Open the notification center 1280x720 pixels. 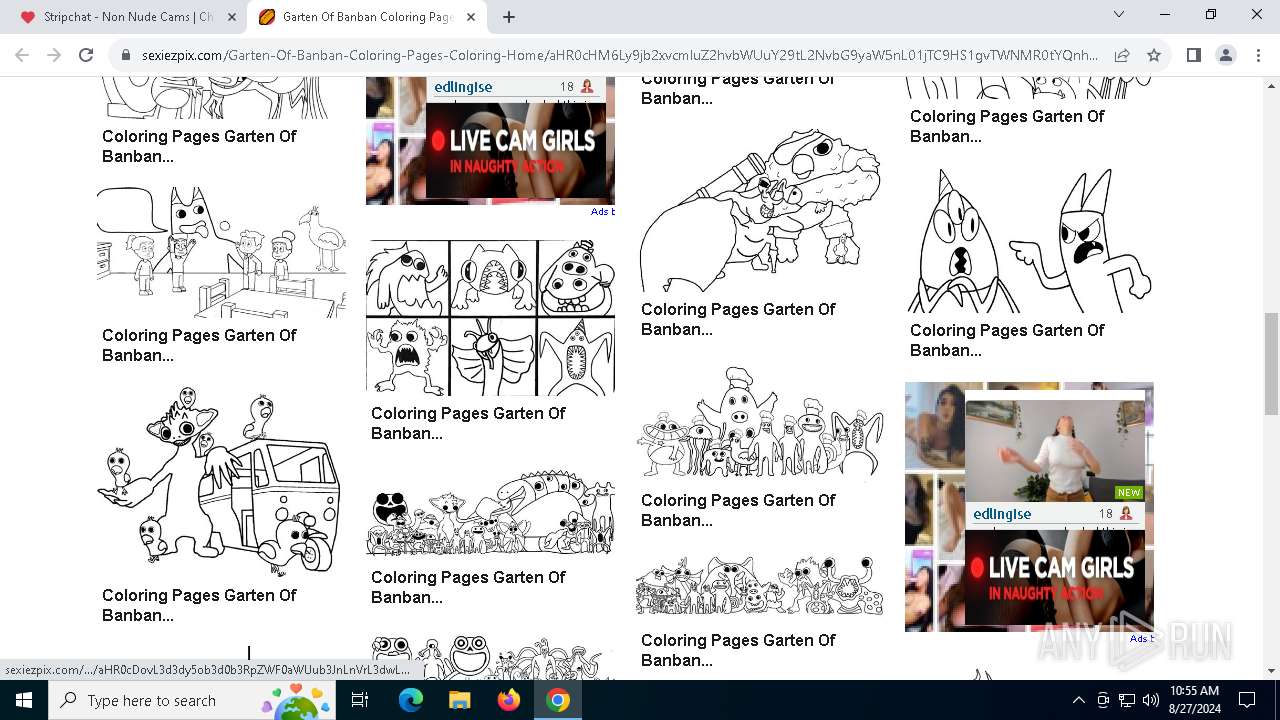pos(1247,700)
